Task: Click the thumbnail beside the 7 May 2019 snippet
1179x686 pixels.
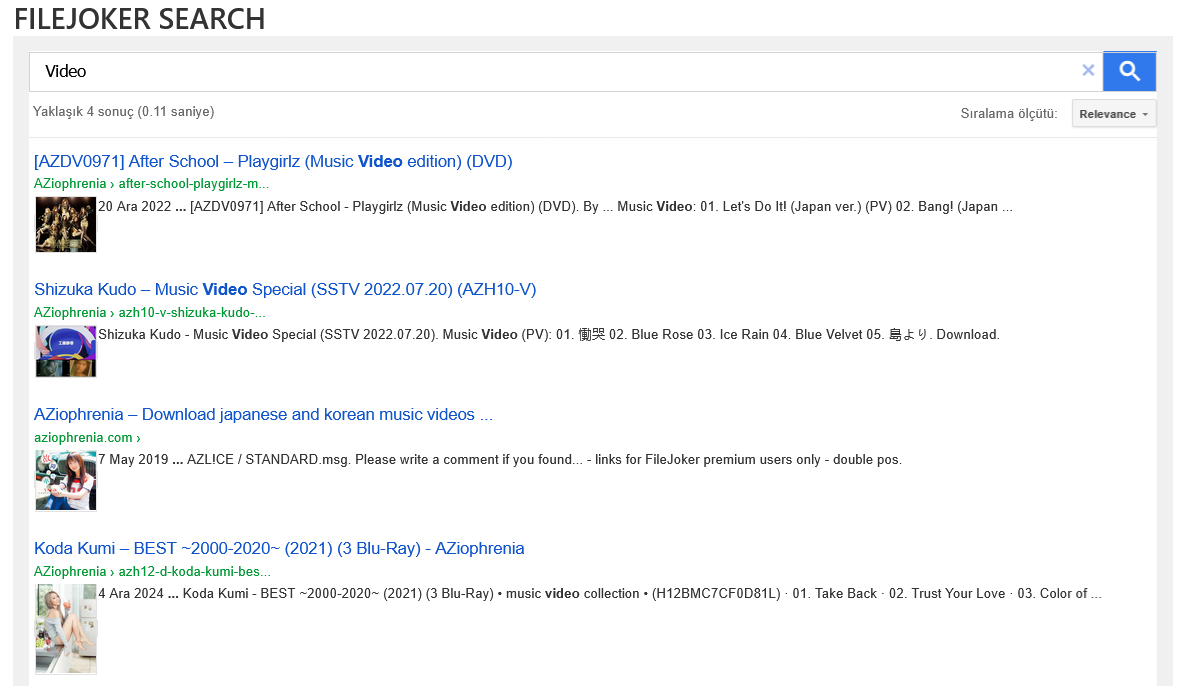Action: click(x=66, y=480)
